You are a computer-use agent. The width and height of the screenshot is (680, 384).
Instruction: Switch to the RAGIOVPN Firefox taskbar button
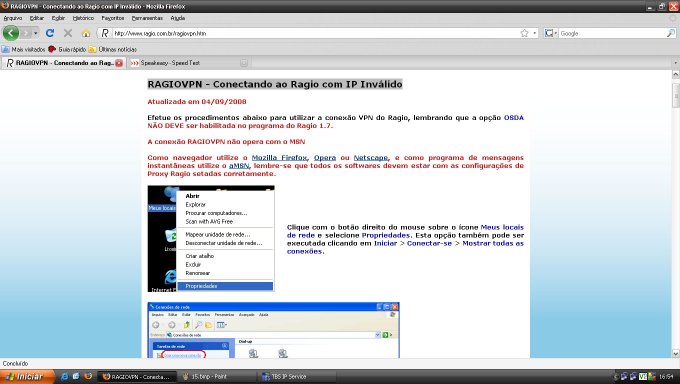pyautogui.click(x=137, y=377)
